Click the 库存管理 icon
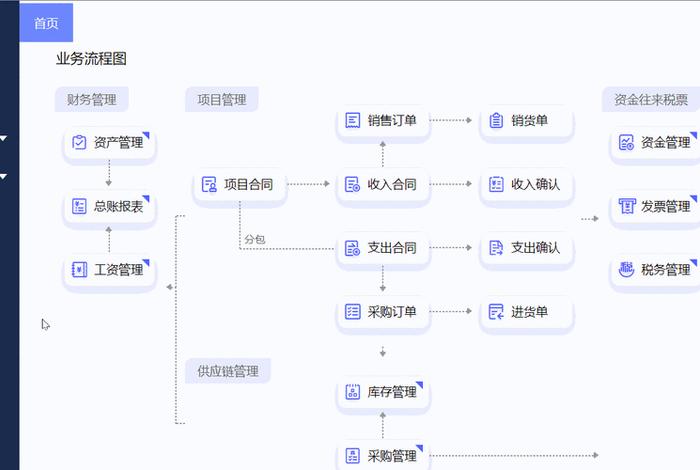The height and width of the screenshot is (470, 700). pos(352,393)
